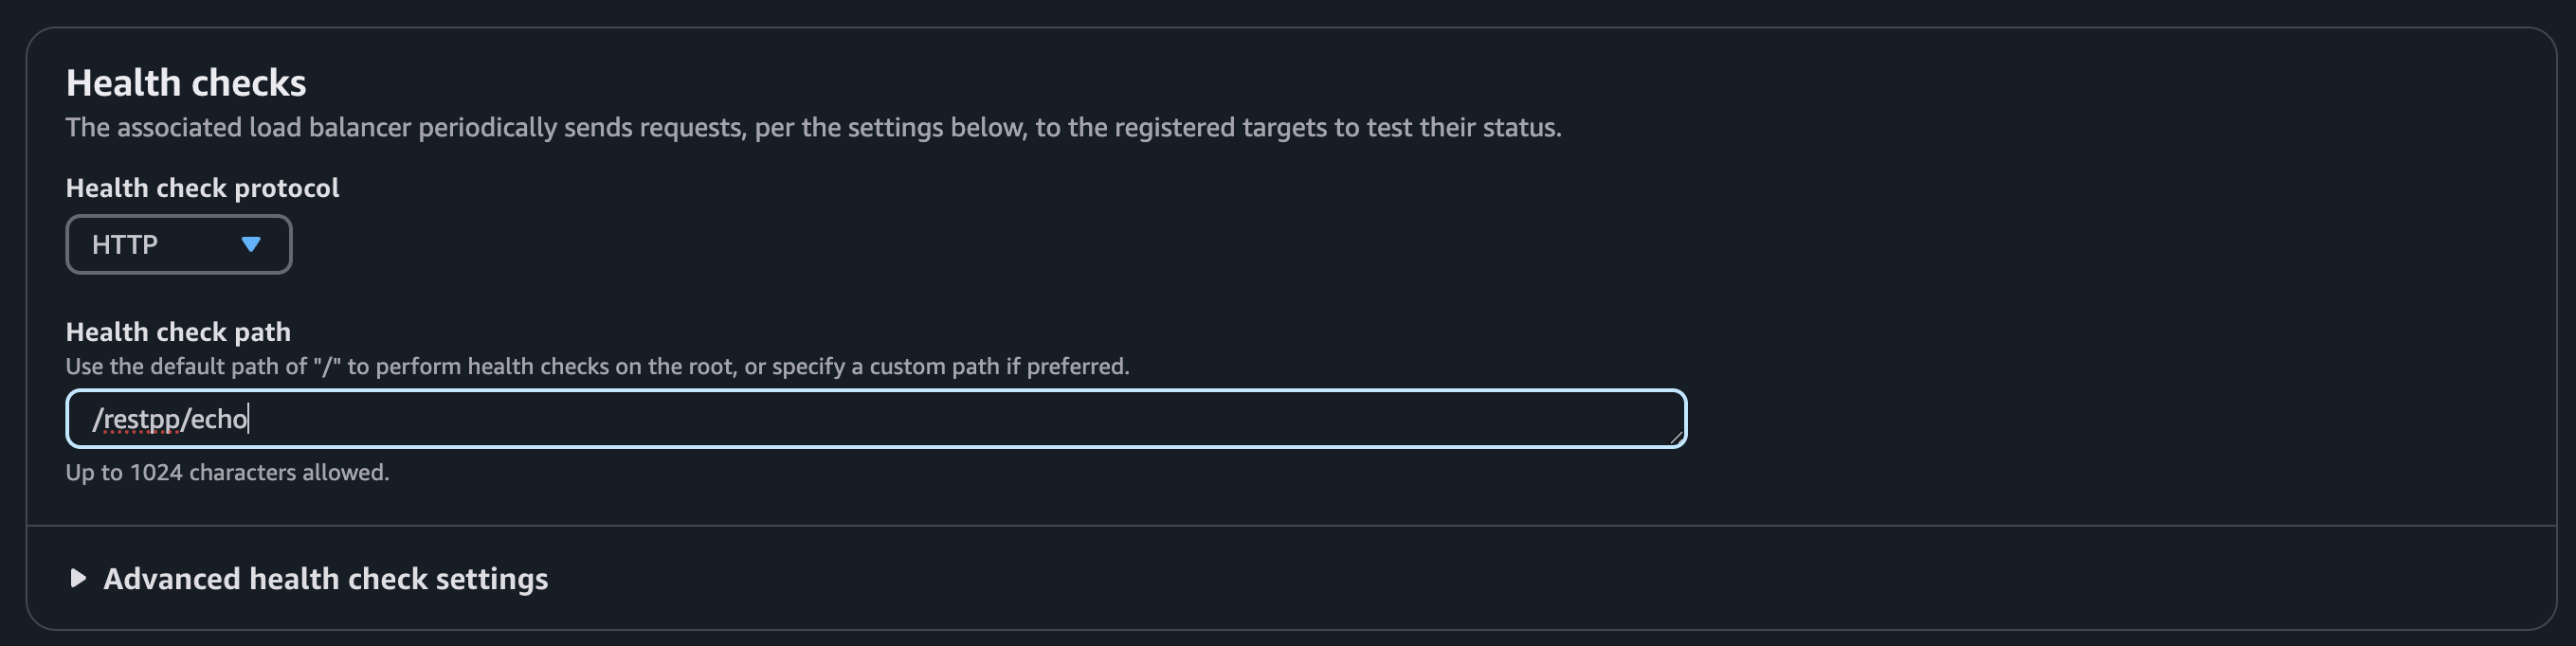Click the second slash in "/restpp/echo"
Screen dimensions: 2576x646
[x=185, y=419]
